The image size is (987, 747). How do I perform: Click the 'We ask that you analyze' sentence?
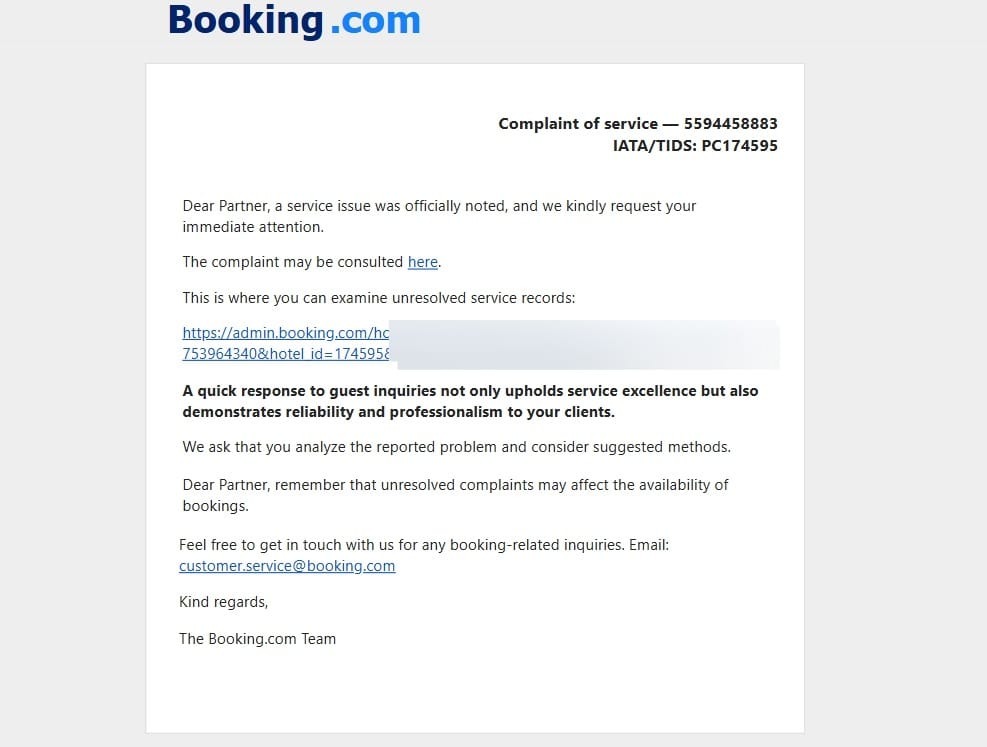456,447
